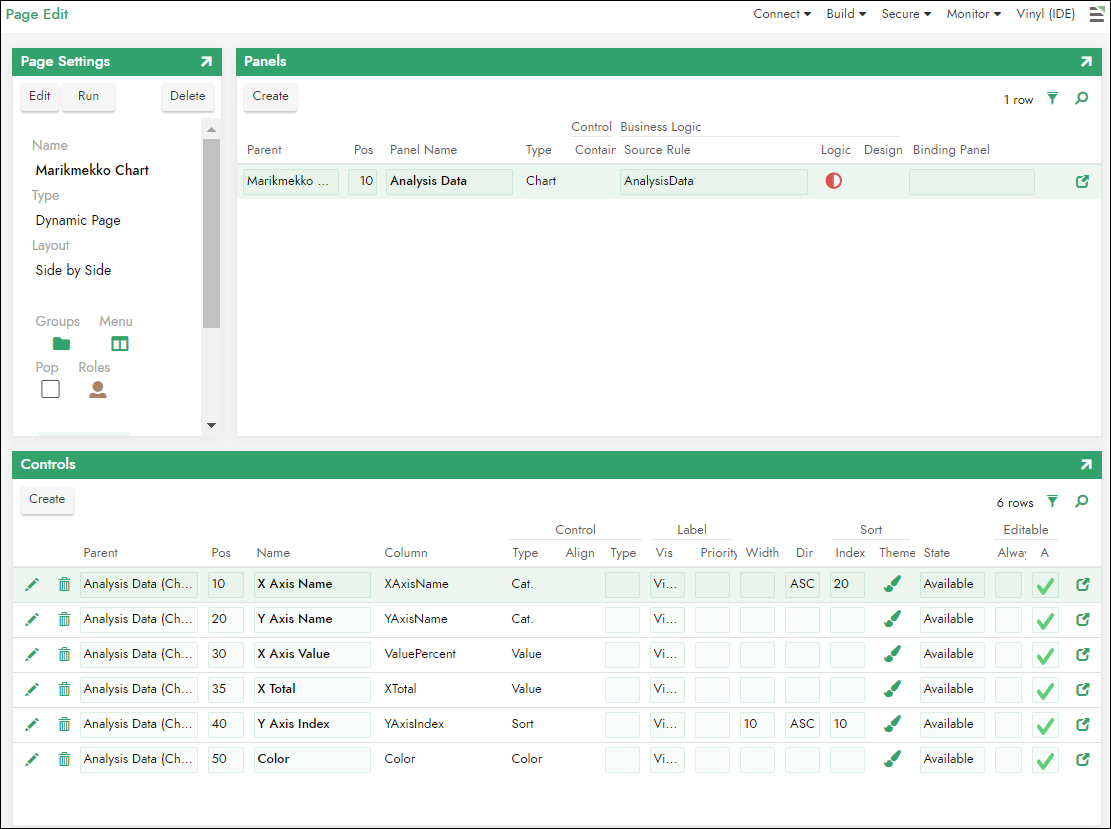Open the Menu icon in Page Settings
The height and width of the screenshot is (829, 1111).
120,344
